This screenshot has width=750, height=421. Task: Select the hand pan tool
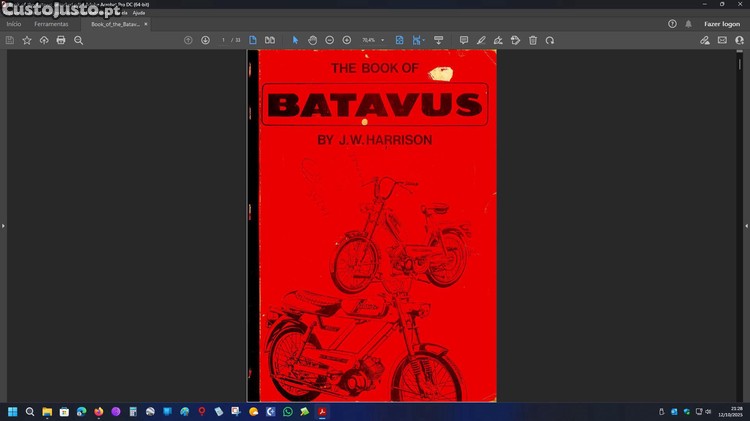coord(312,40)
